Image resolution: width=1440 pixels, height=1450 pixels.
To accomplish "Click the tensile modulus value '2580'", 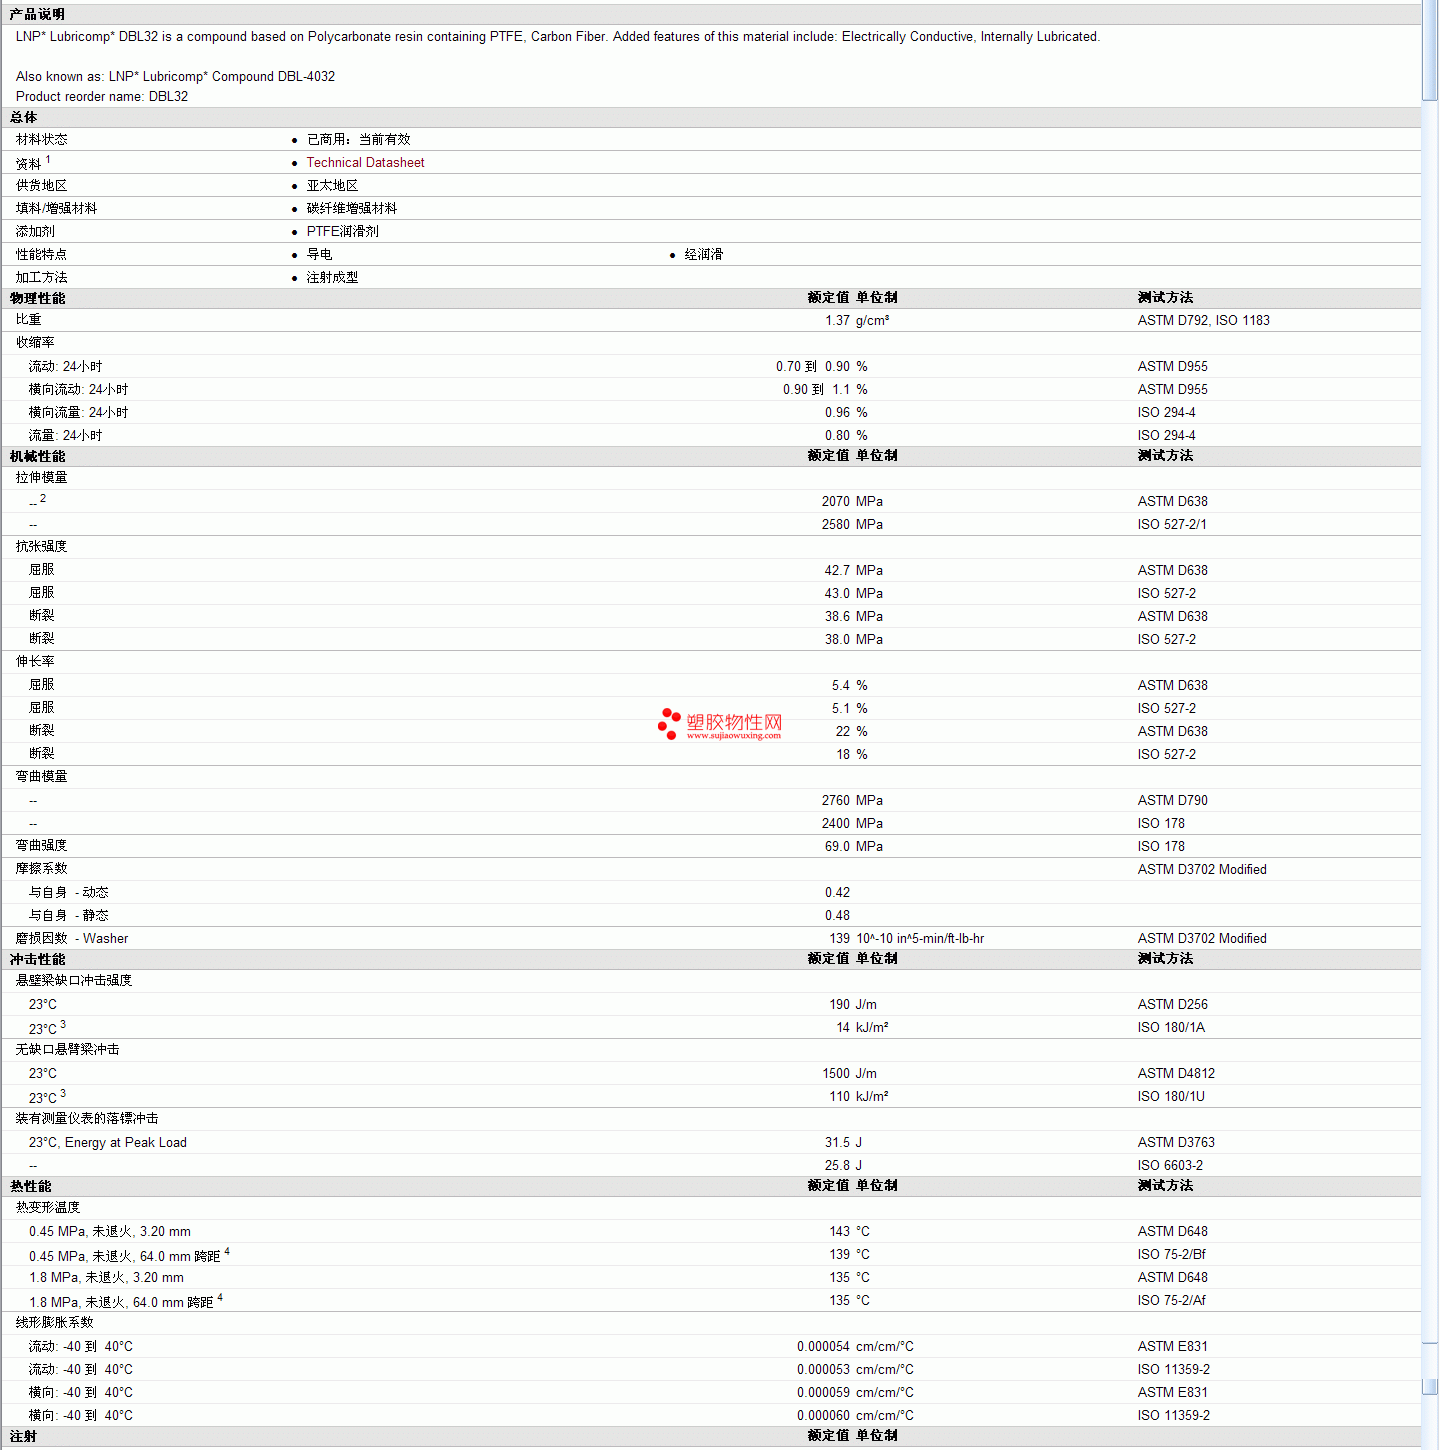I will pyautogui.click(x=836, y=524).
